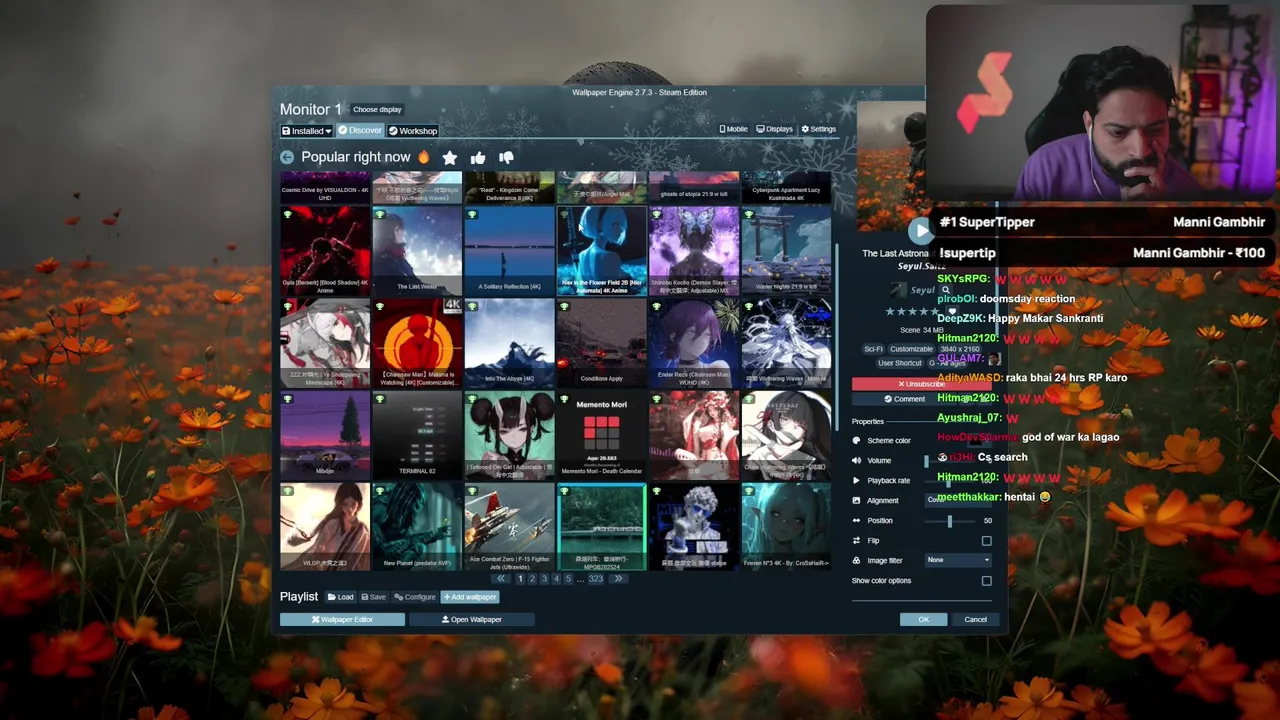This screenshot has height=720, width=1280.
Task: Enable the Show color options checkbox
Action: (x=987, y=581)
